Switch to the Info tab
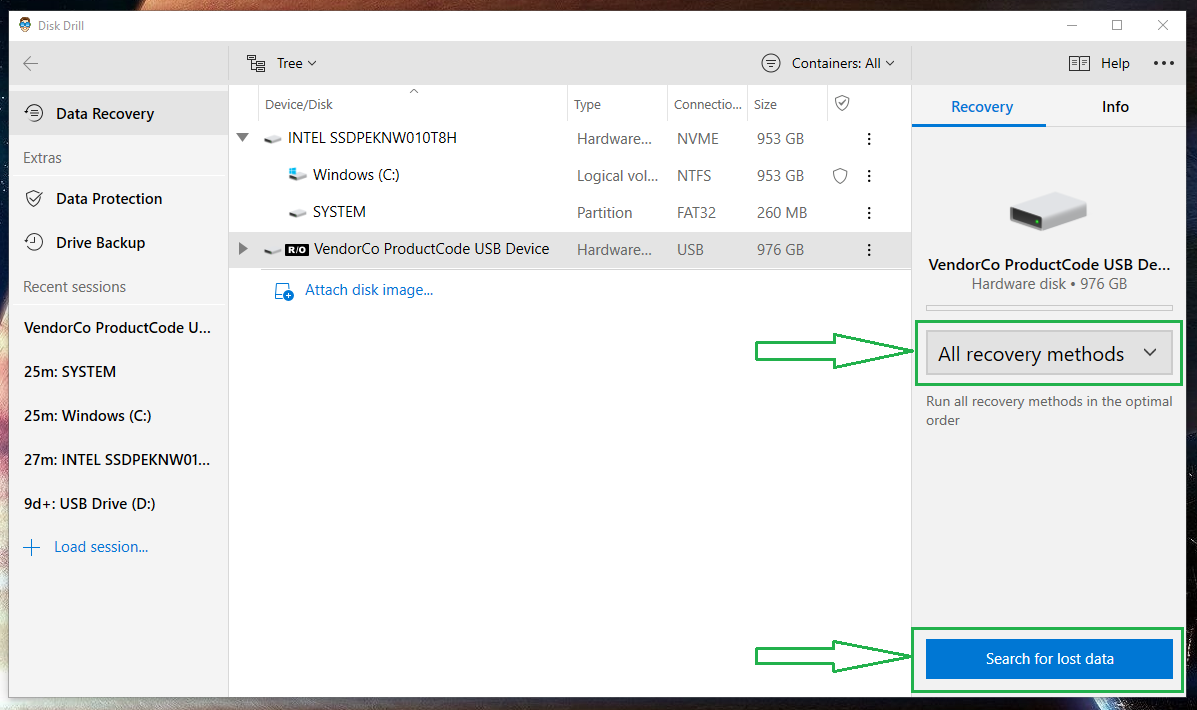1197x710 pixels. click(1115, 107)
